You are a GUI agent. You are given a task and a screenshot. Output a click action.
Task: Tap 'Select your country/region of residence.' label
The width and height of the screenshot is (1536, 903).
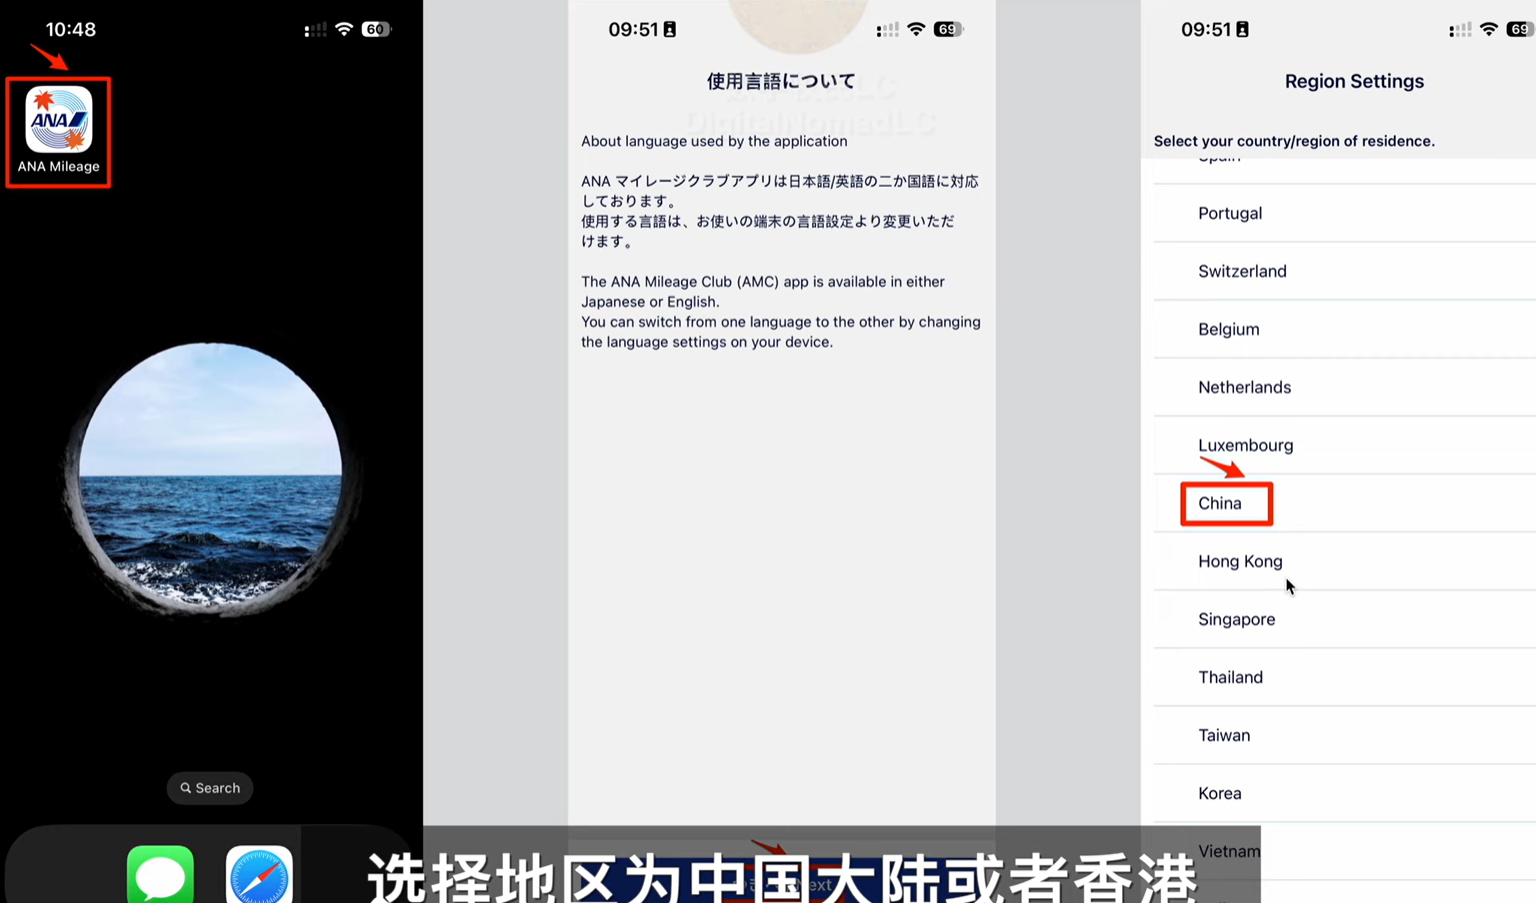(1294, 141)
